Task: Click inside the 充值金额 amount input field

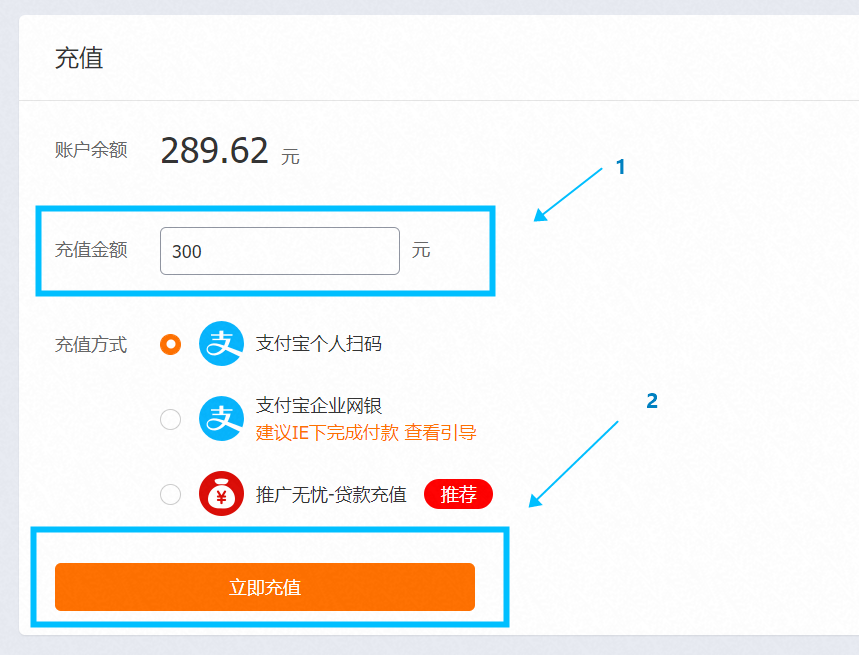Action: (x=279, y=250)
